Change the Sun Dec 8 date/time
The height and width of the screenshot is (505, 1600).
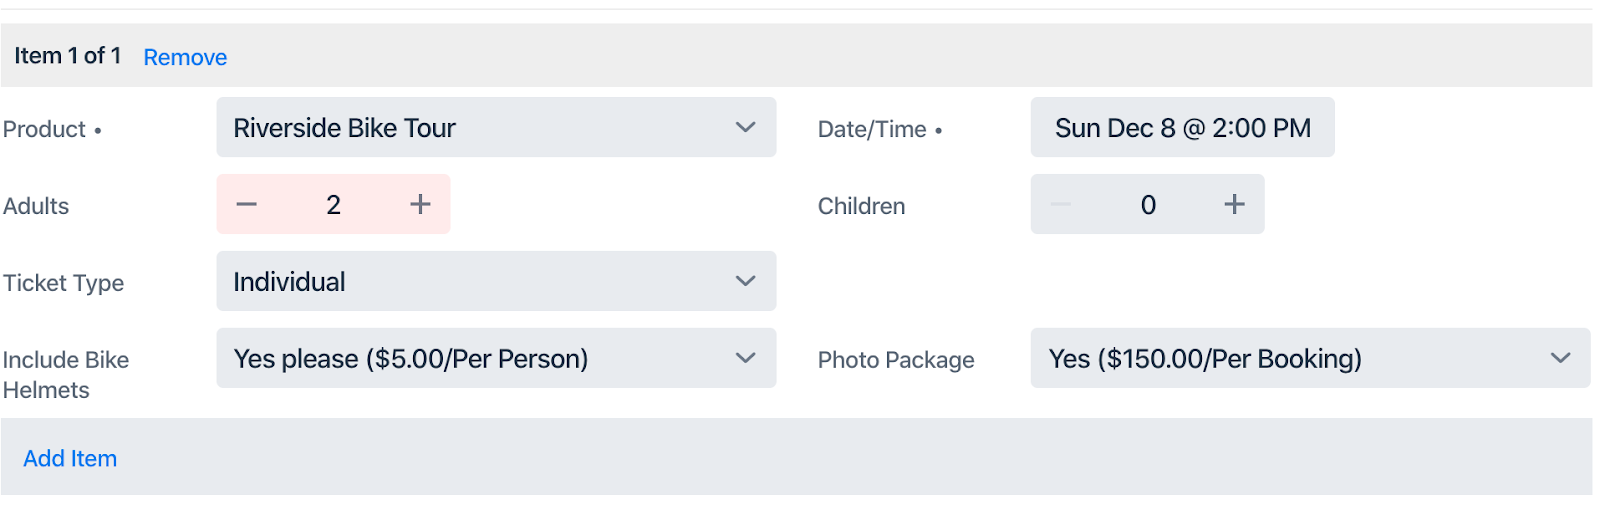(x=1182, y=128)
